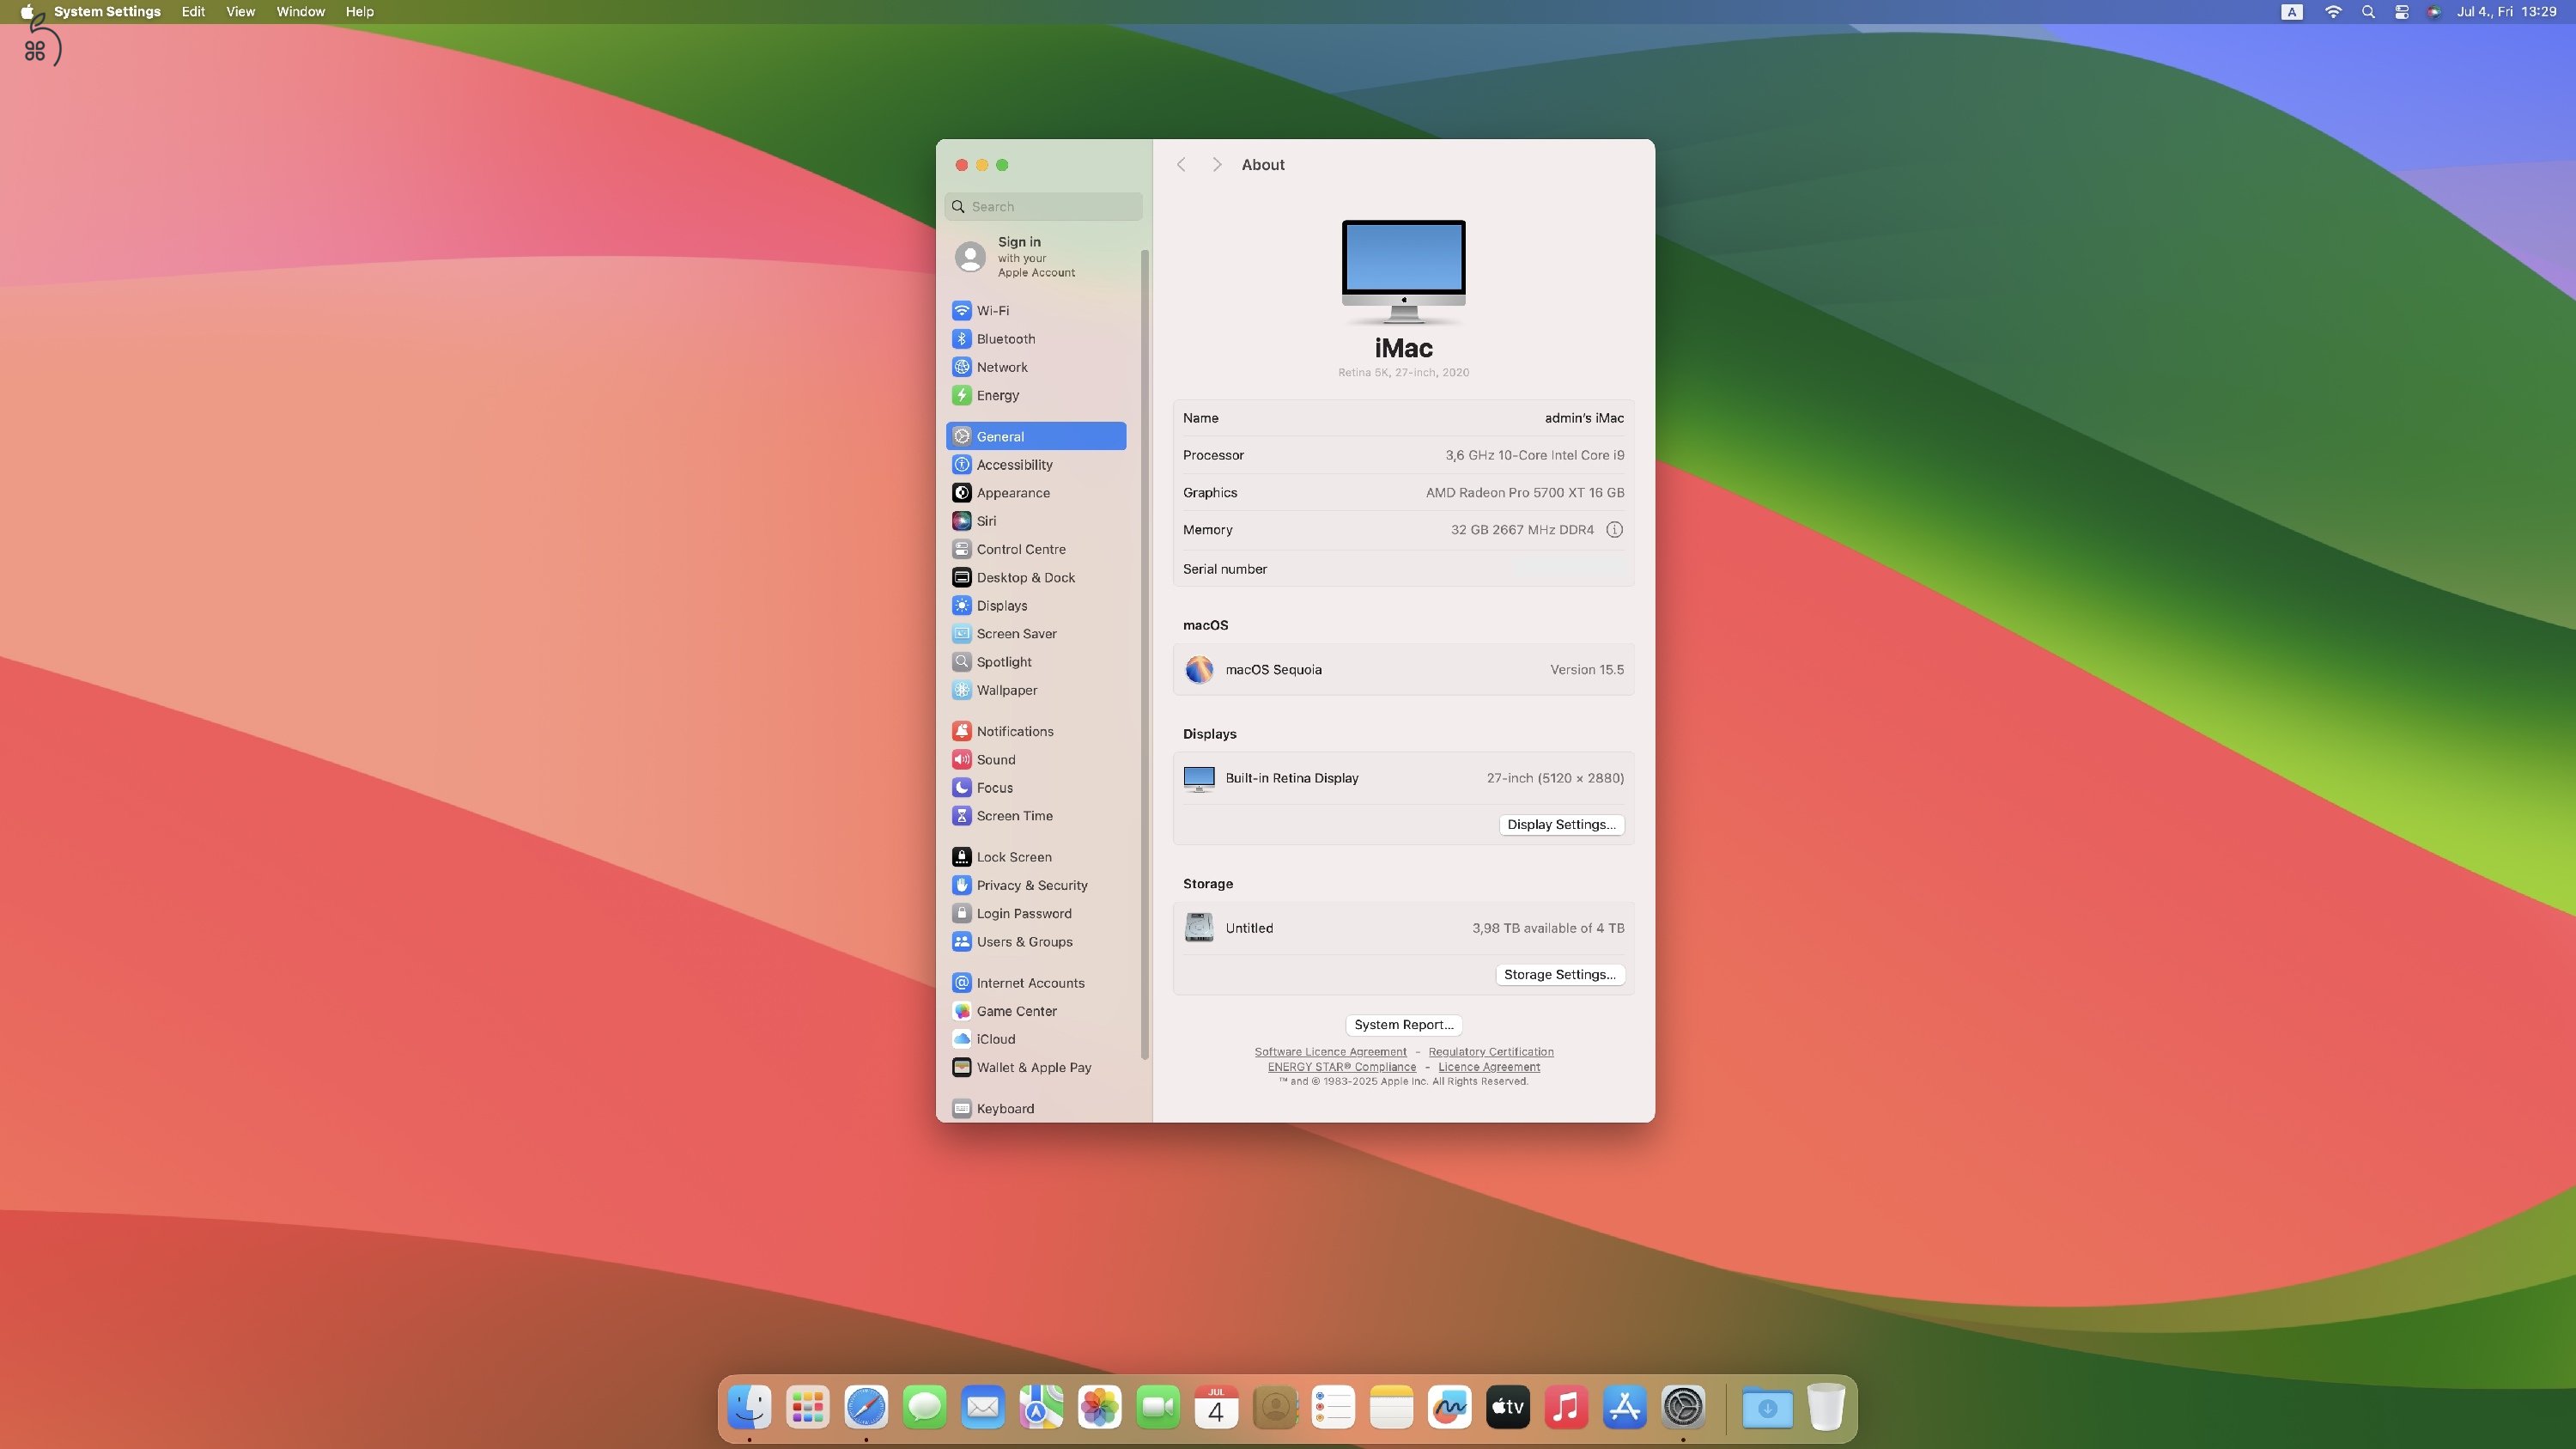The width and height of the screenshot is (2576, 1449).
Task: Click the Untitled storage volume row
Action: (x=1403, y=928)
